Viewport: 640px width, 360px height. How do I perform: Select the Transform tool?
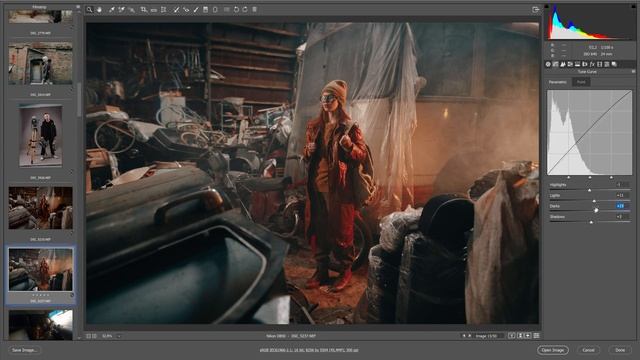163,9
